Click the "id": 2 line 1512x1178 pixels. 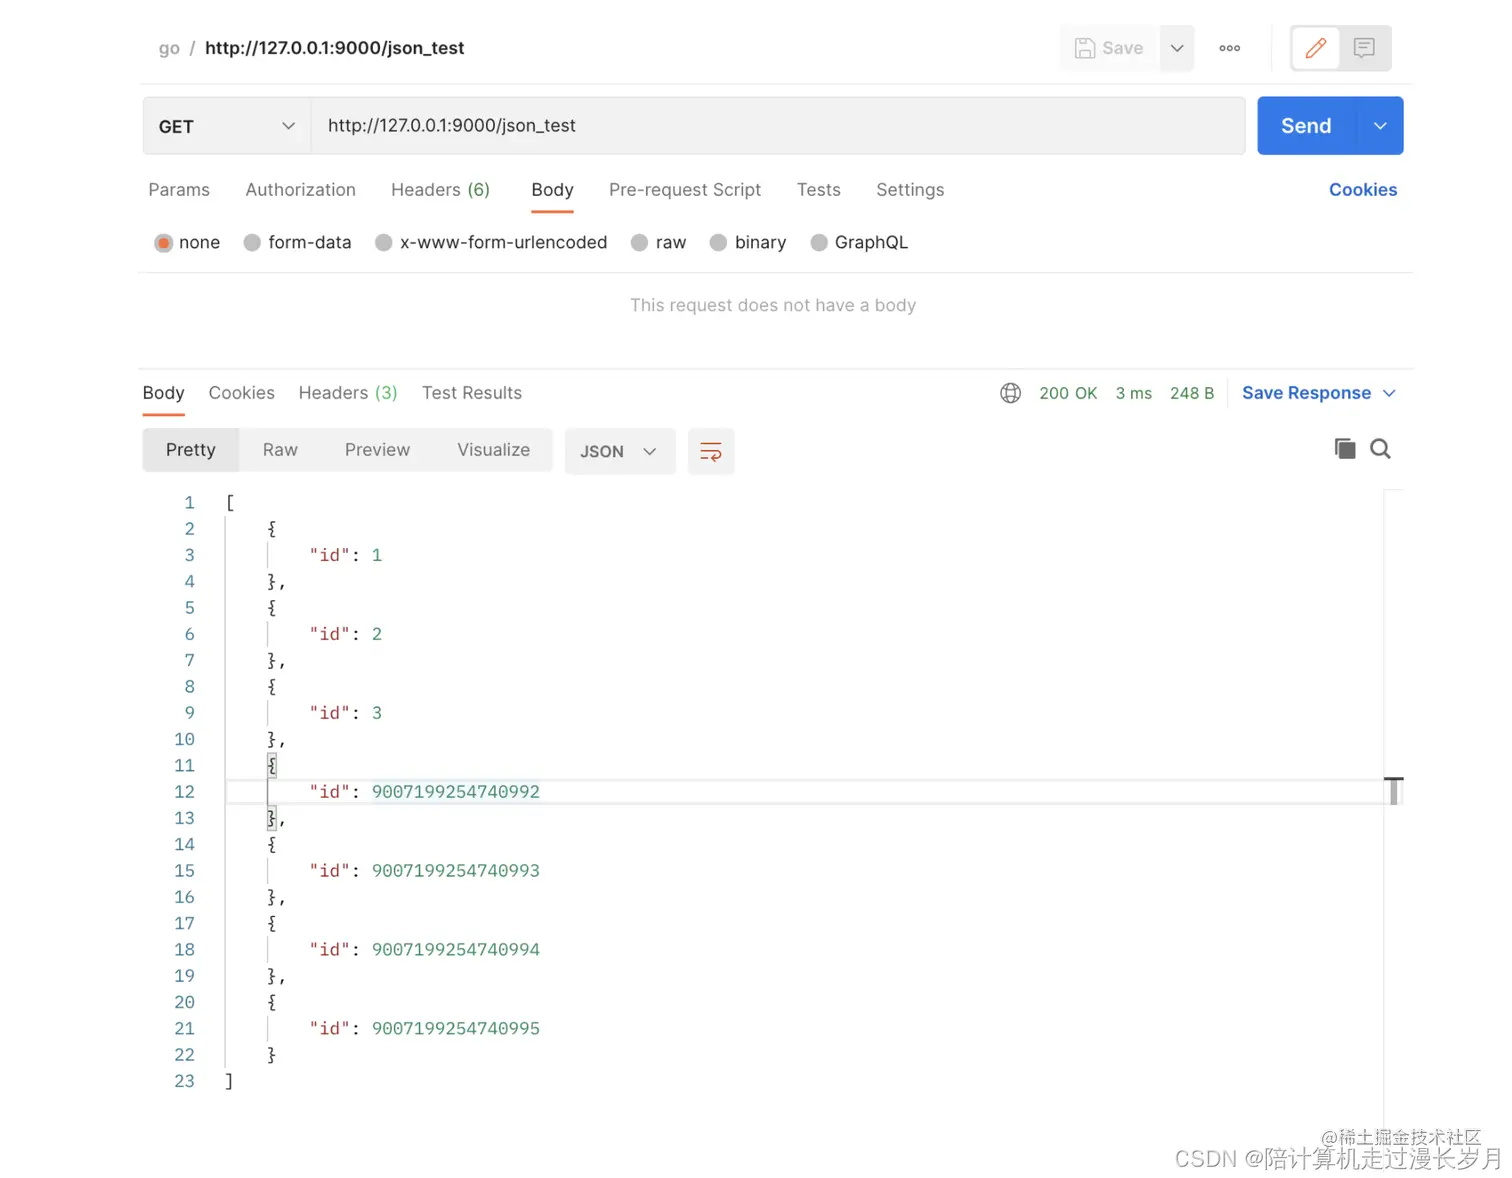[346, 635]
